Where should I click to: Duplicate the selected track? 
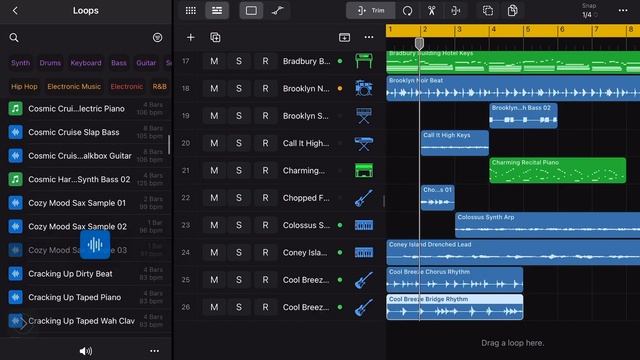tap(215, 38)
